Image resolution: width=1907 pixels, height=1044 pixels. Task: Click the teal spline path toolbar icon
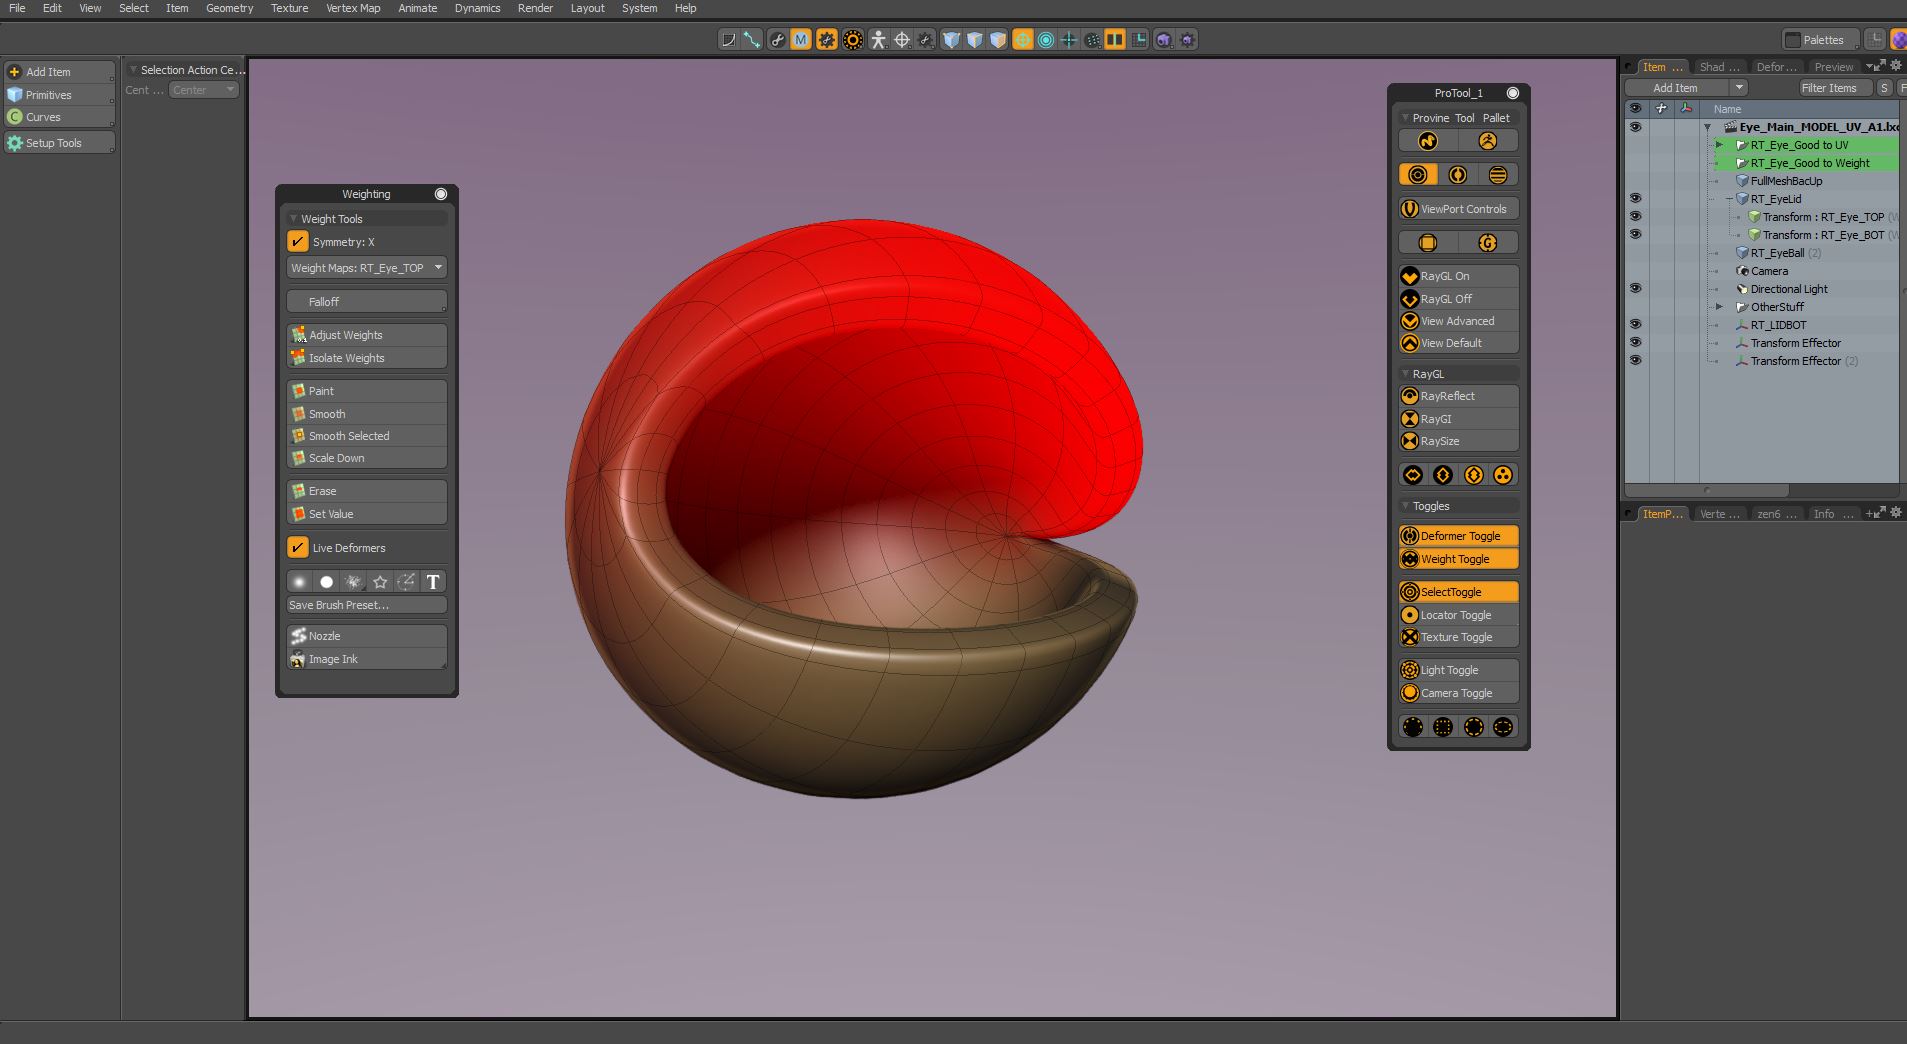point(752,40)
